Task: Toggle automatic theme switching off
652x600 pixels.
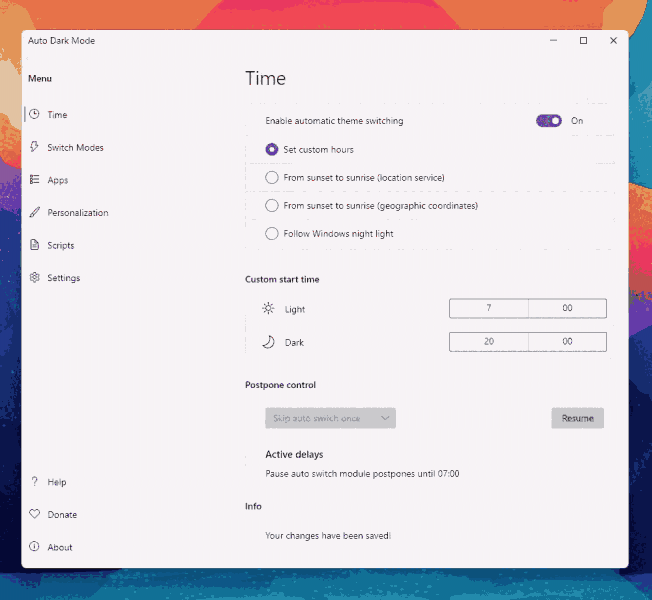Action: (548, 121)
